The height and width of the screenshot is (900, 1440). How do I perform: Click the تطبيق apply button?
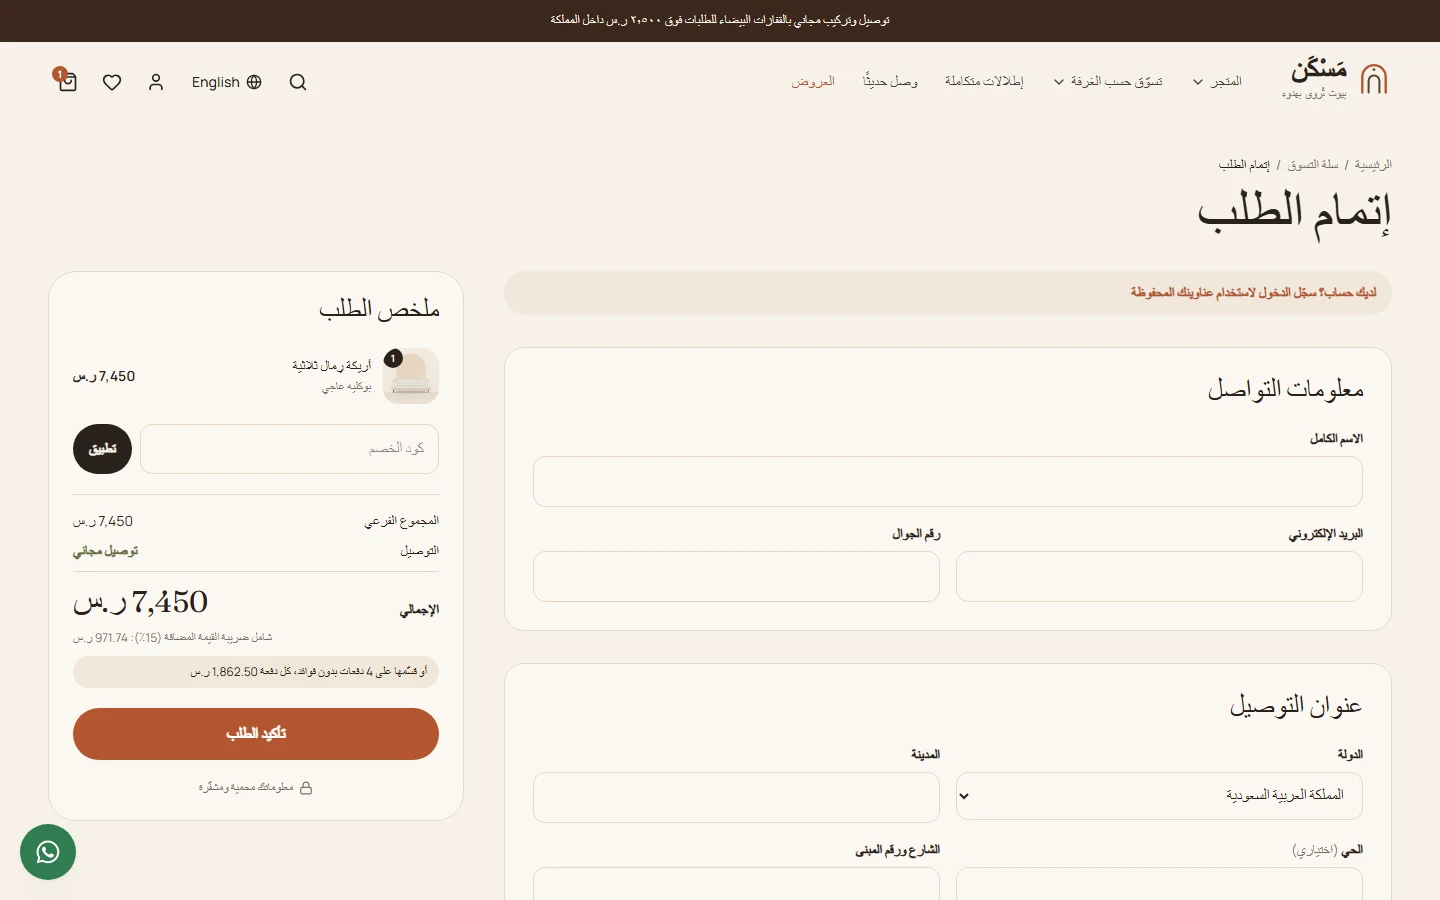[x=103, y=449]
